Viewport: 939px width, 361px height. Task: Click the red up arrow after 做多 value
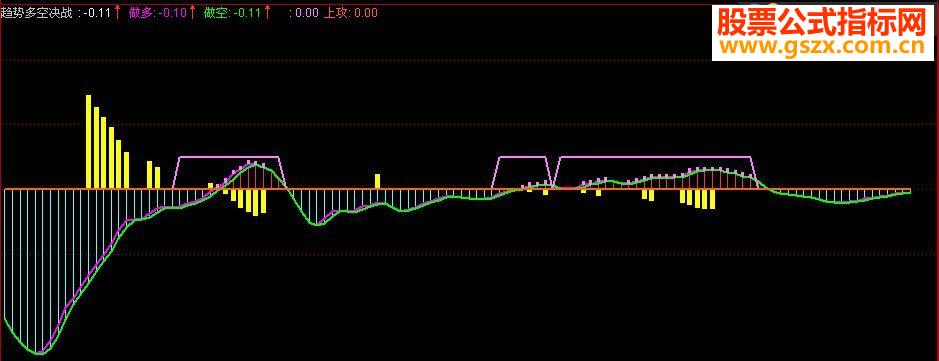click(x=192, y=12)
